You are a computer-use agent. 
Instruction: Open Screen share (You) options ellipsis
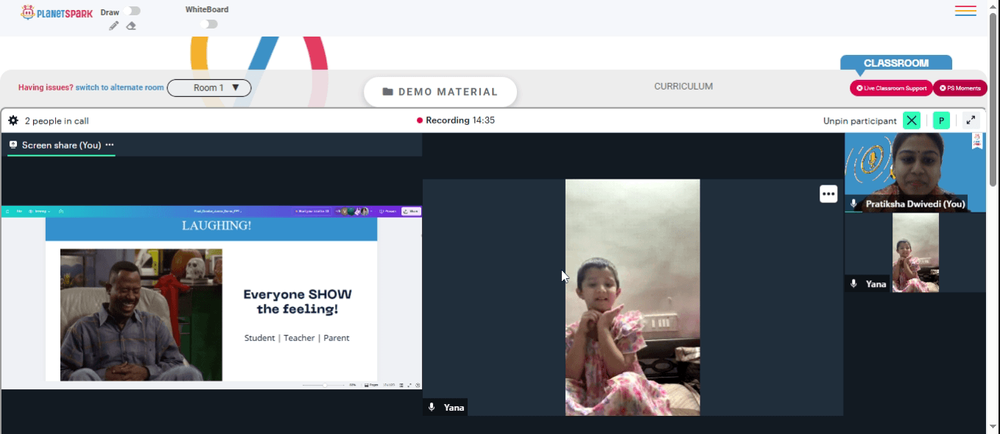pyautogui.click(x=110, y=145)
